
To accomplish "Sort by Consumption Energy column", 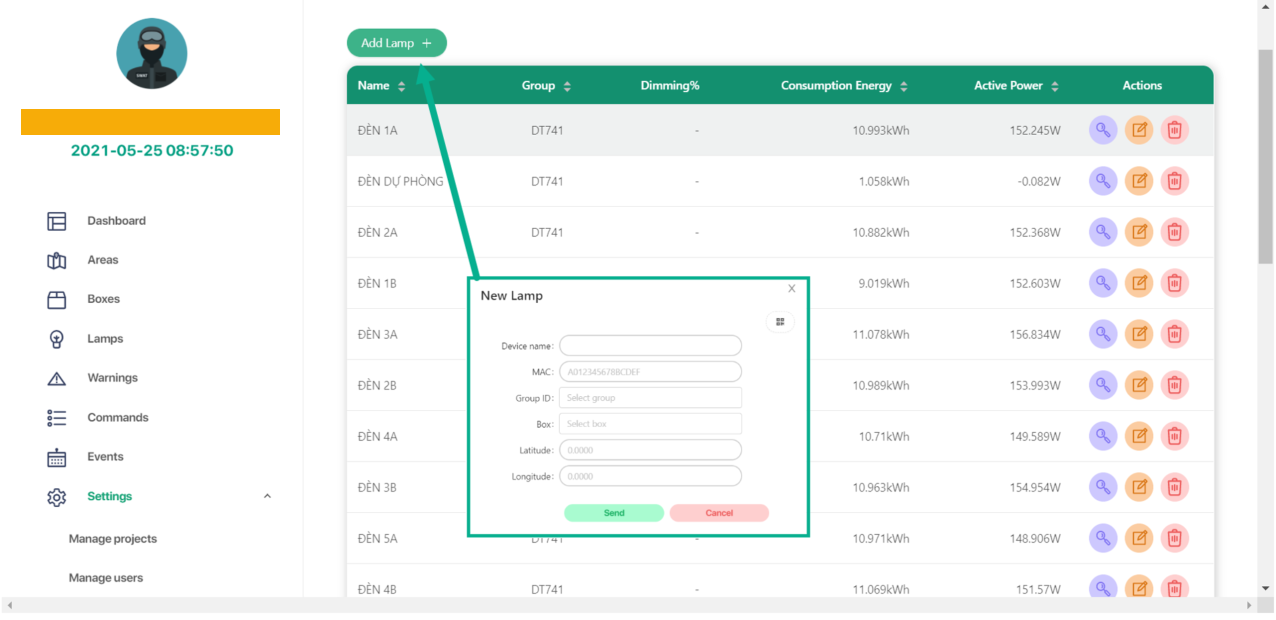I will (903, 87).
